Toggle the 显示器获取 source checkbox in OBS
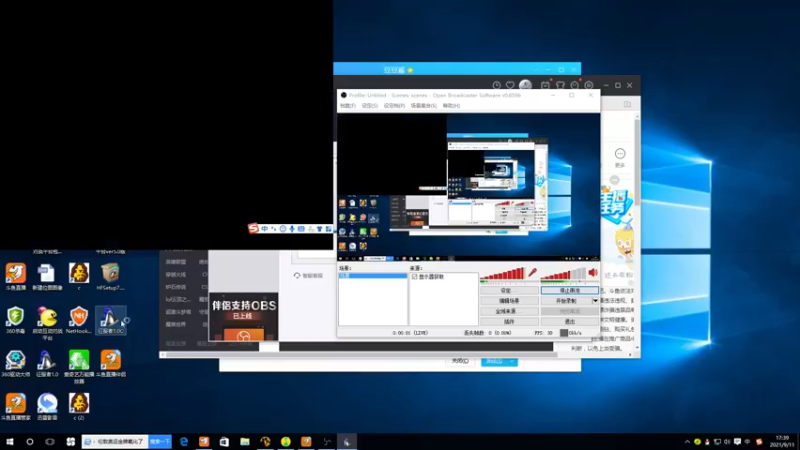The image size is (800, 450). click(x=414, y=277)
